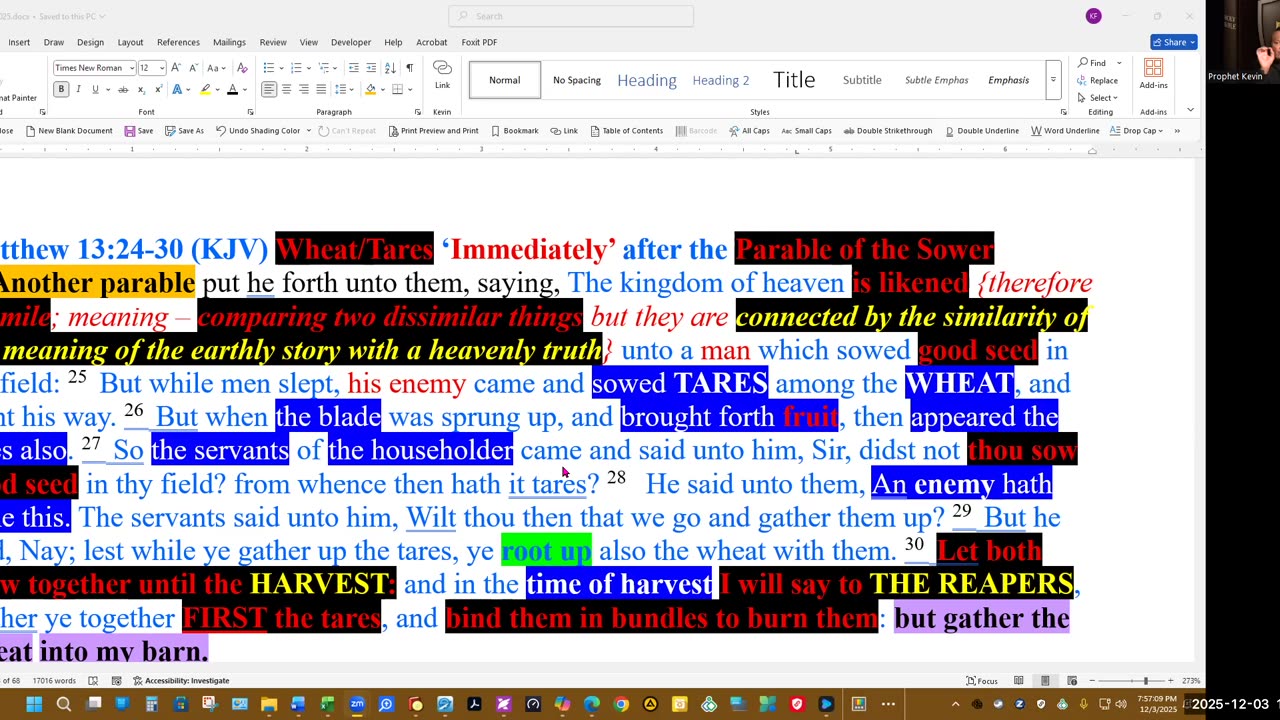Click Save As in the quick toolbar

[x=184, y=131]
